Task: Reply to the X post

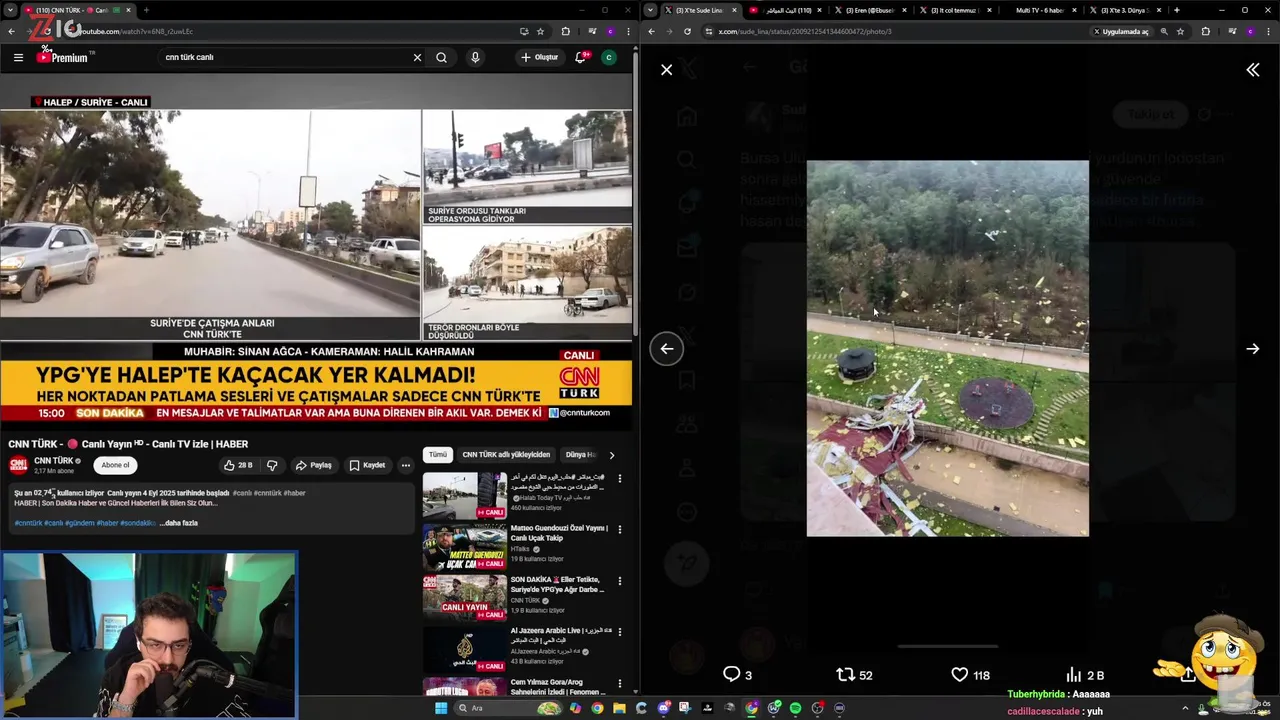Action: 737,675
